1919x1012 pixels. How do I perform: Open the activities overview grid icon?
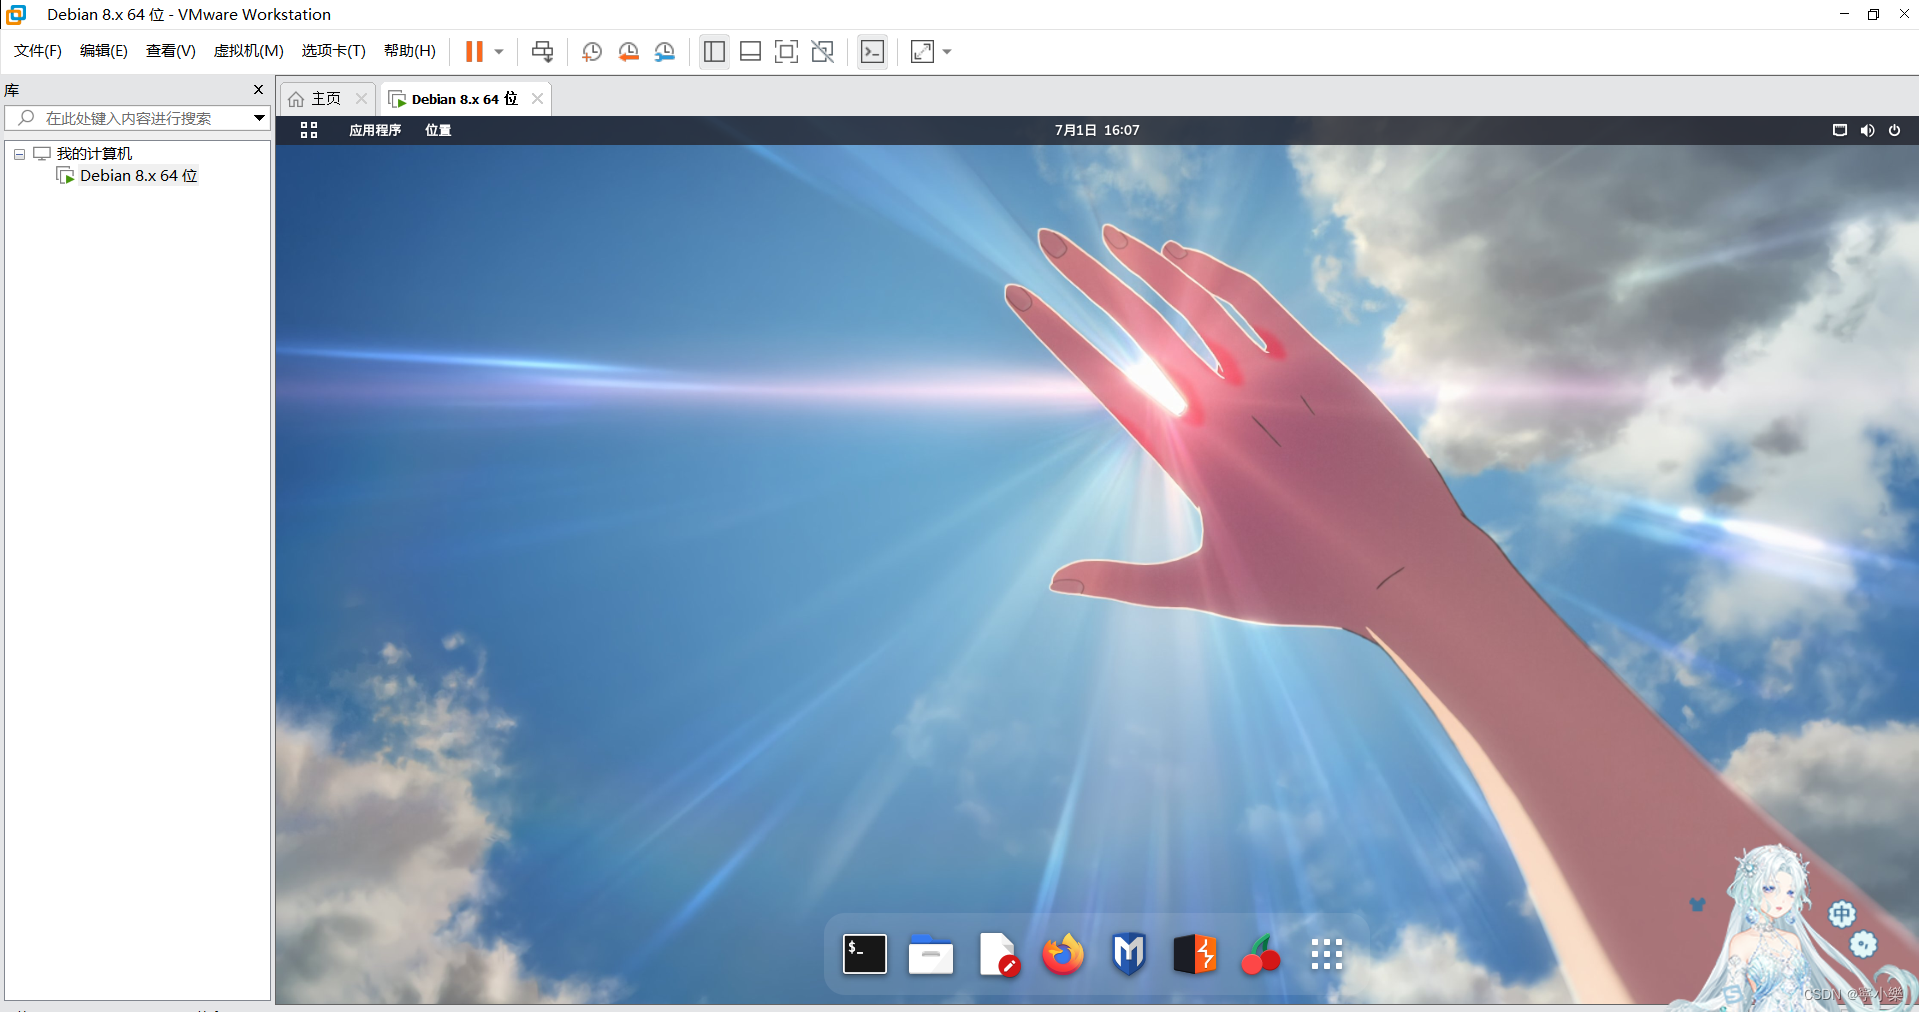point(309,130)
